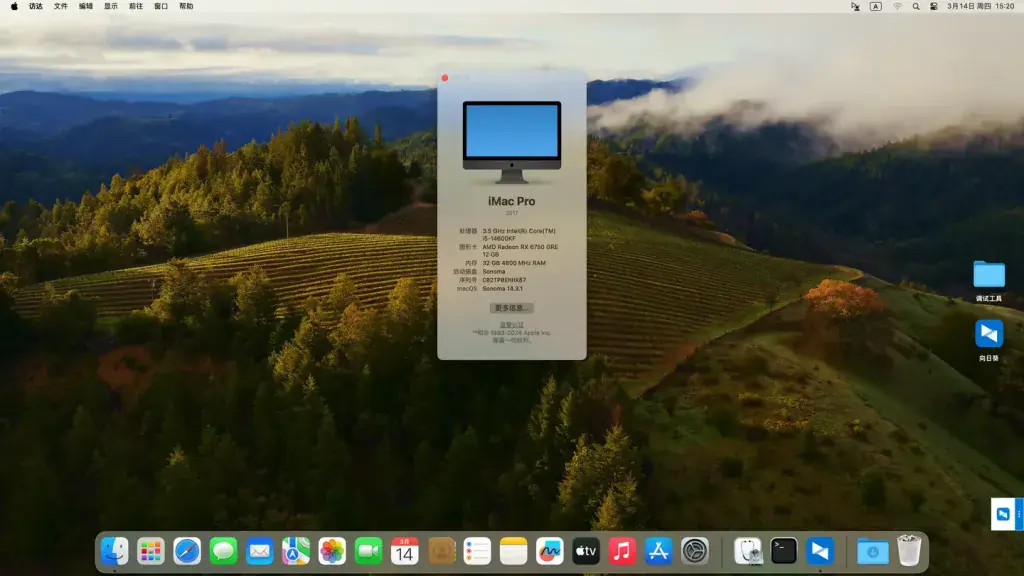Viewport: 1024px width, 576px height.
Task: Open the Apple menu
Action: coord(14,7)
